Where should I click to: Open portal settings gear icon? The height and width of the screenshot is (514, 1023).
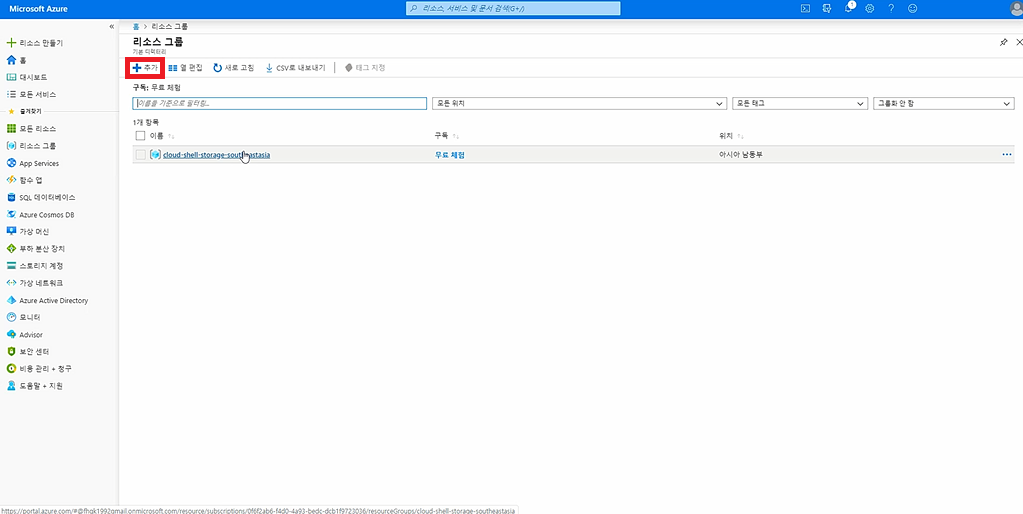pyautogui.click(x=870, y=8)
